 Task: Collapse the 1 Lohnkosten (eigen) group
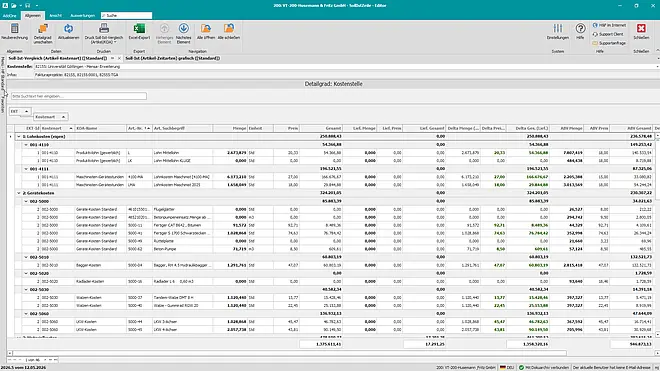pyautogui.click(x=19, y=136)
